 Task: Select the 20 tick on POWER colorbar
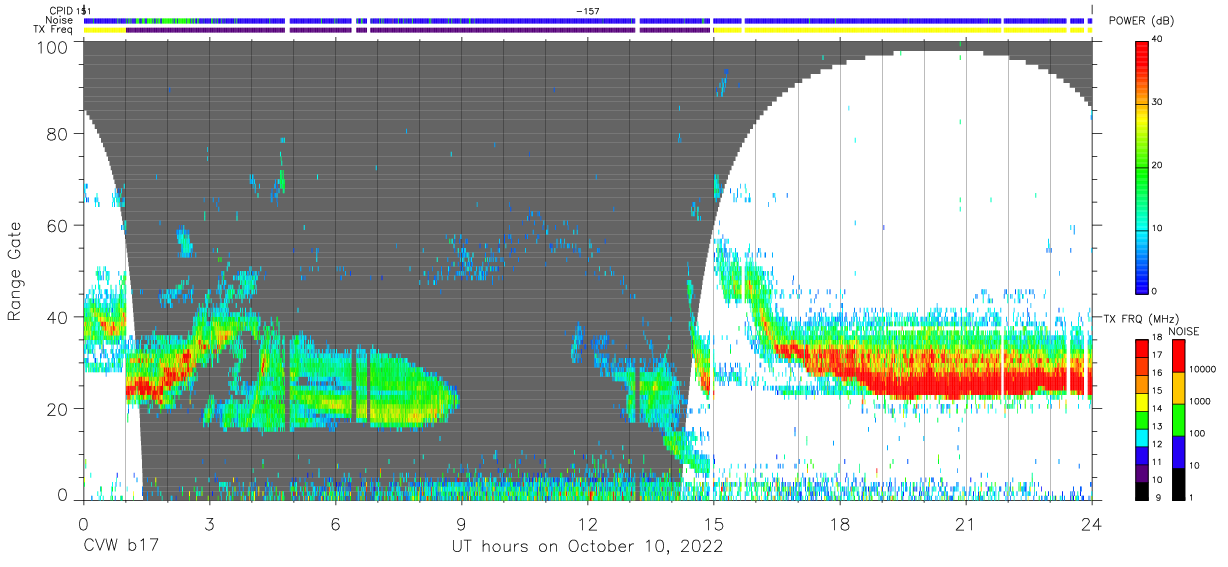(x=1156, y=166)
